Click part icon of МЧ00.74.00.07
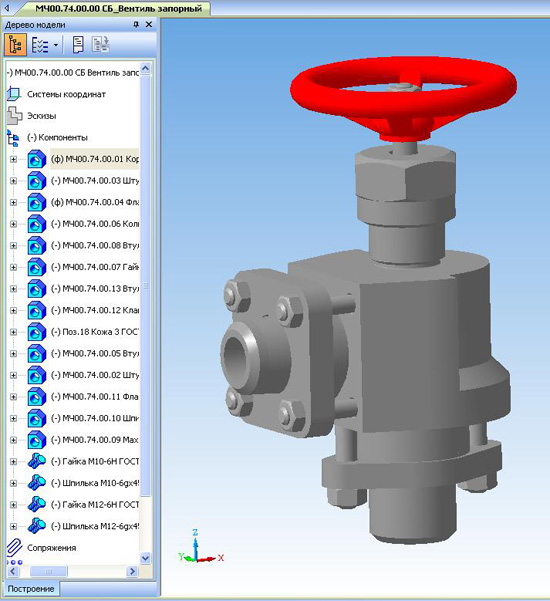Screen dimensions: 550x601 pos(37,267)
